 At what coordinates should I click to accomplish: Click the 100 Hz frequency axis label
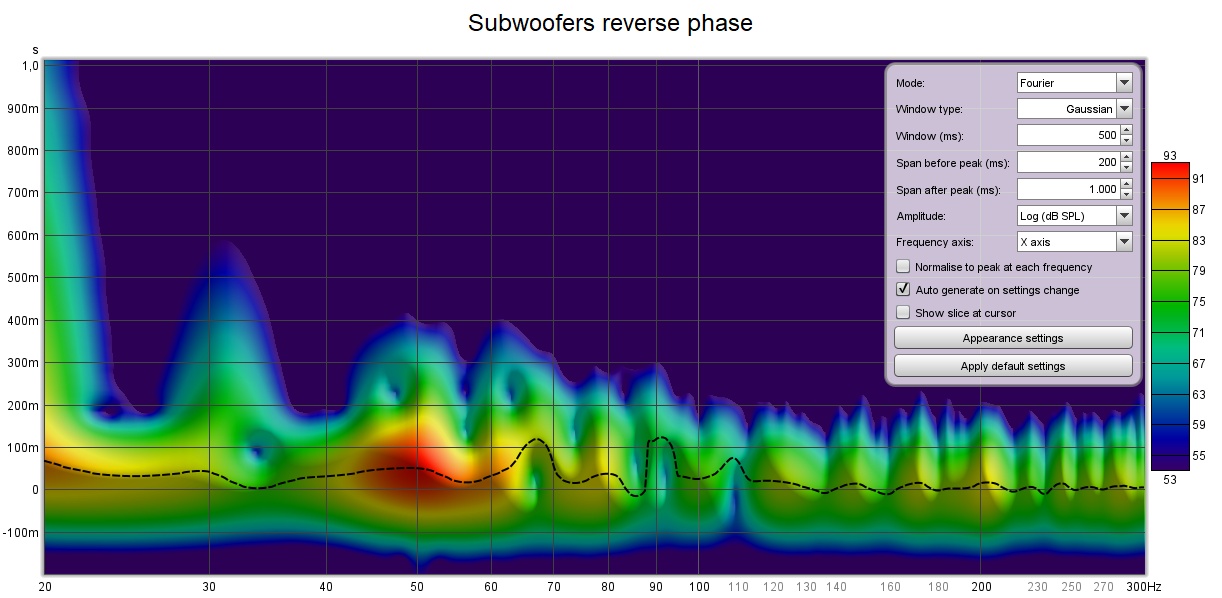700,586
